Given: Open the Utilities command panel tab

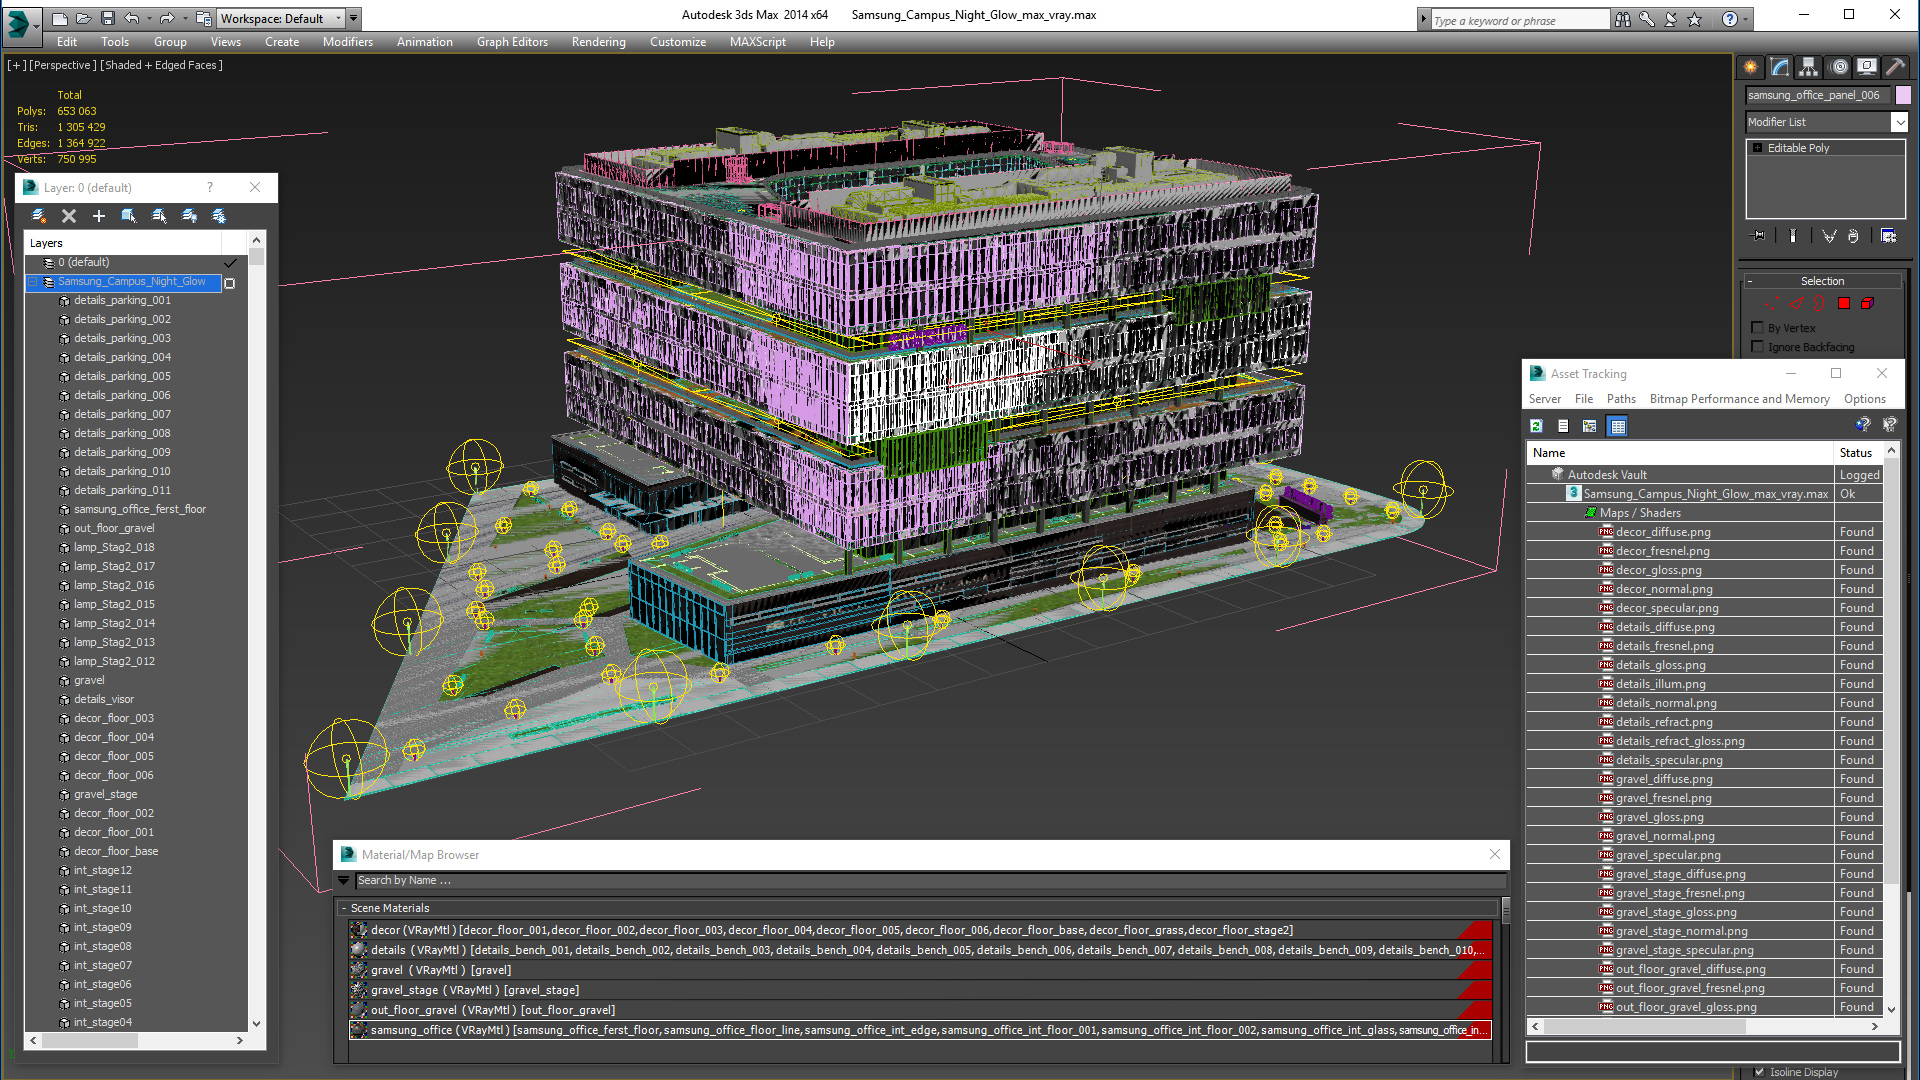Looking at the screenshot, I should pyautogui.click(x=1895, y=67).
